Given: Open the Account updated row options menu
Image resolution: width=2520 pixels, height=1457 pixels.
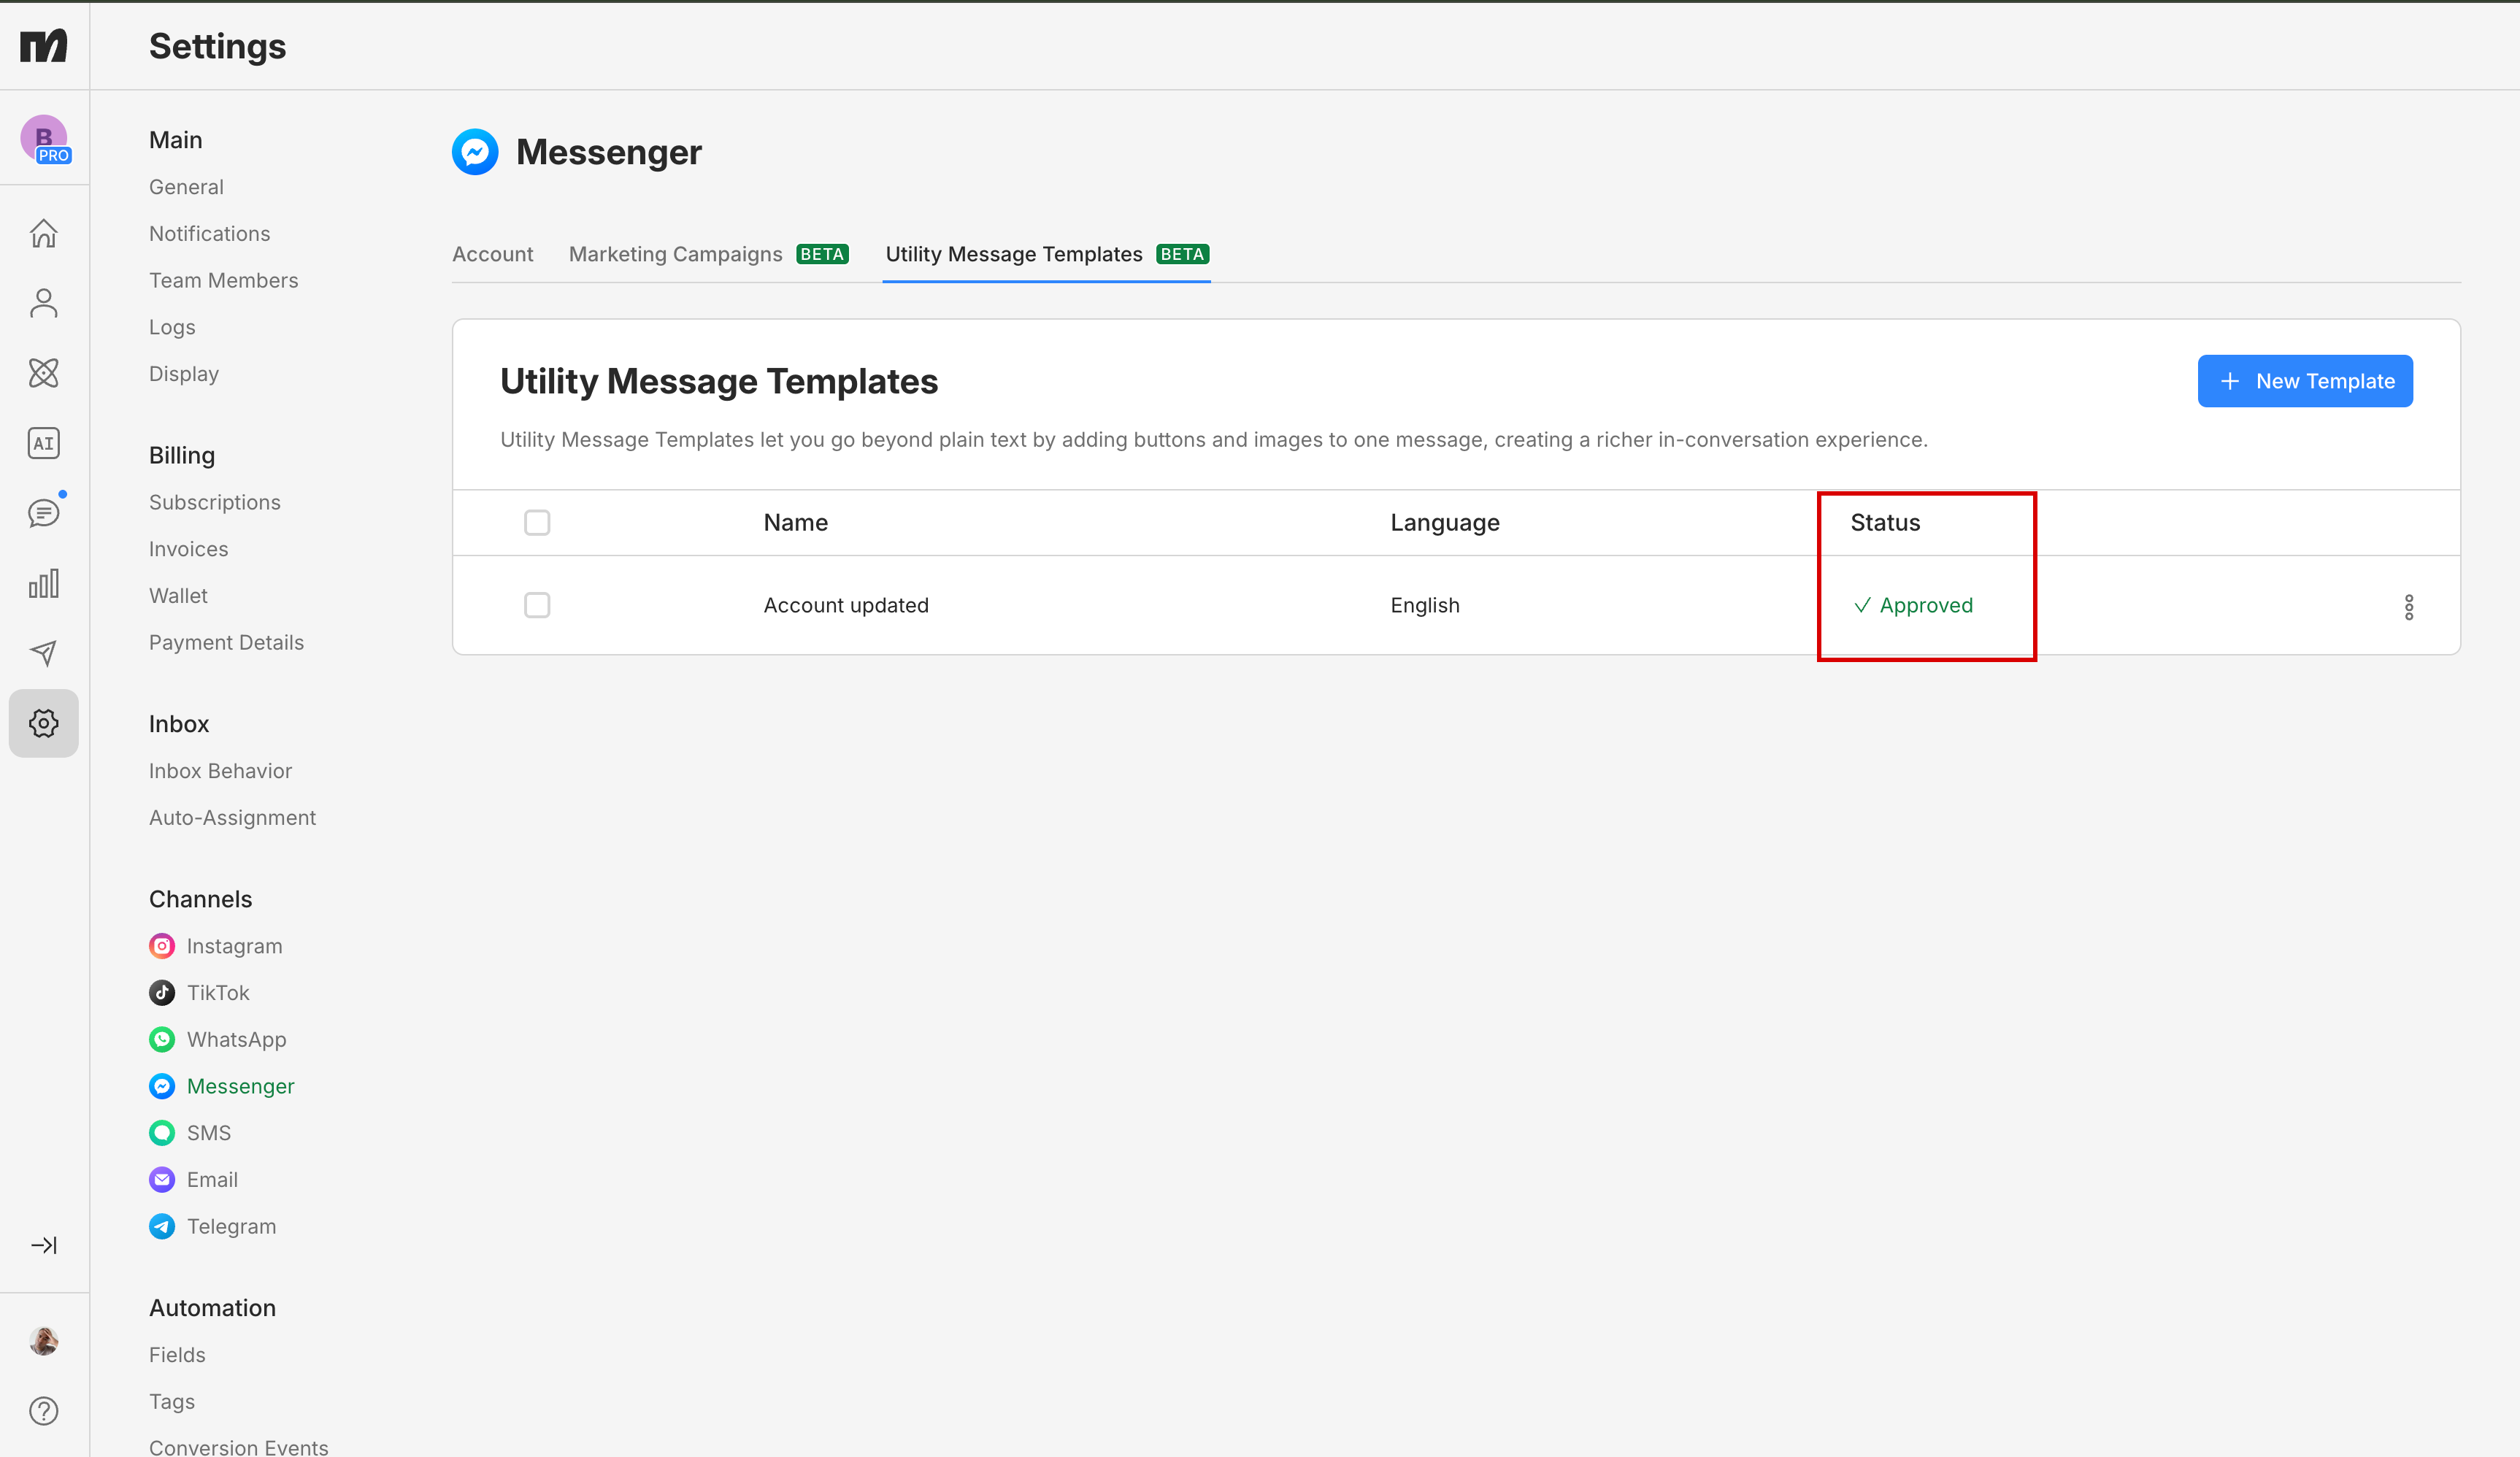Looking at the screenshot, I should point(2408,607).
